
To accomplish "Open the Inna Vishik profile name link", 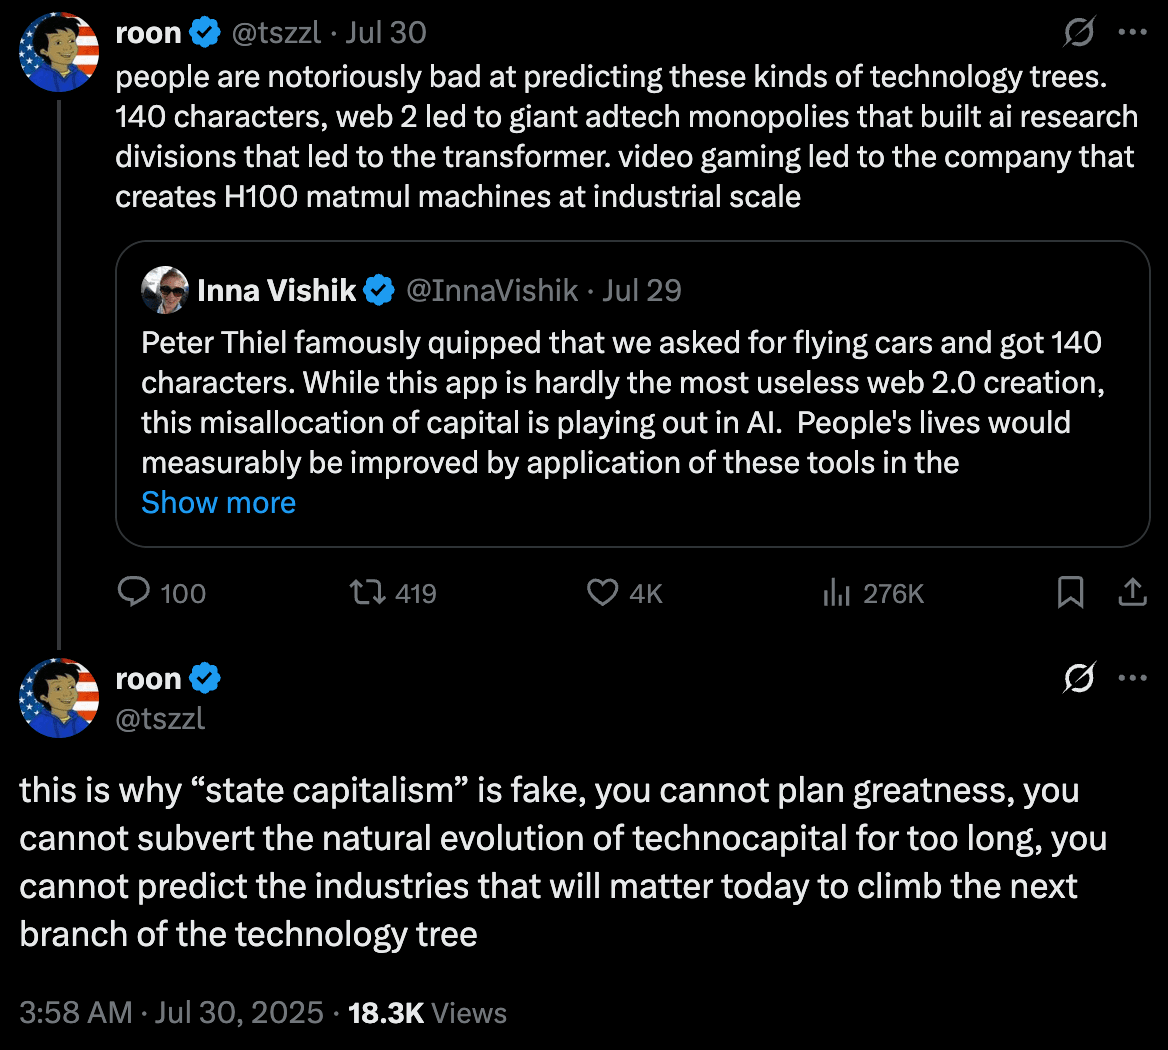I will point(276,291).
